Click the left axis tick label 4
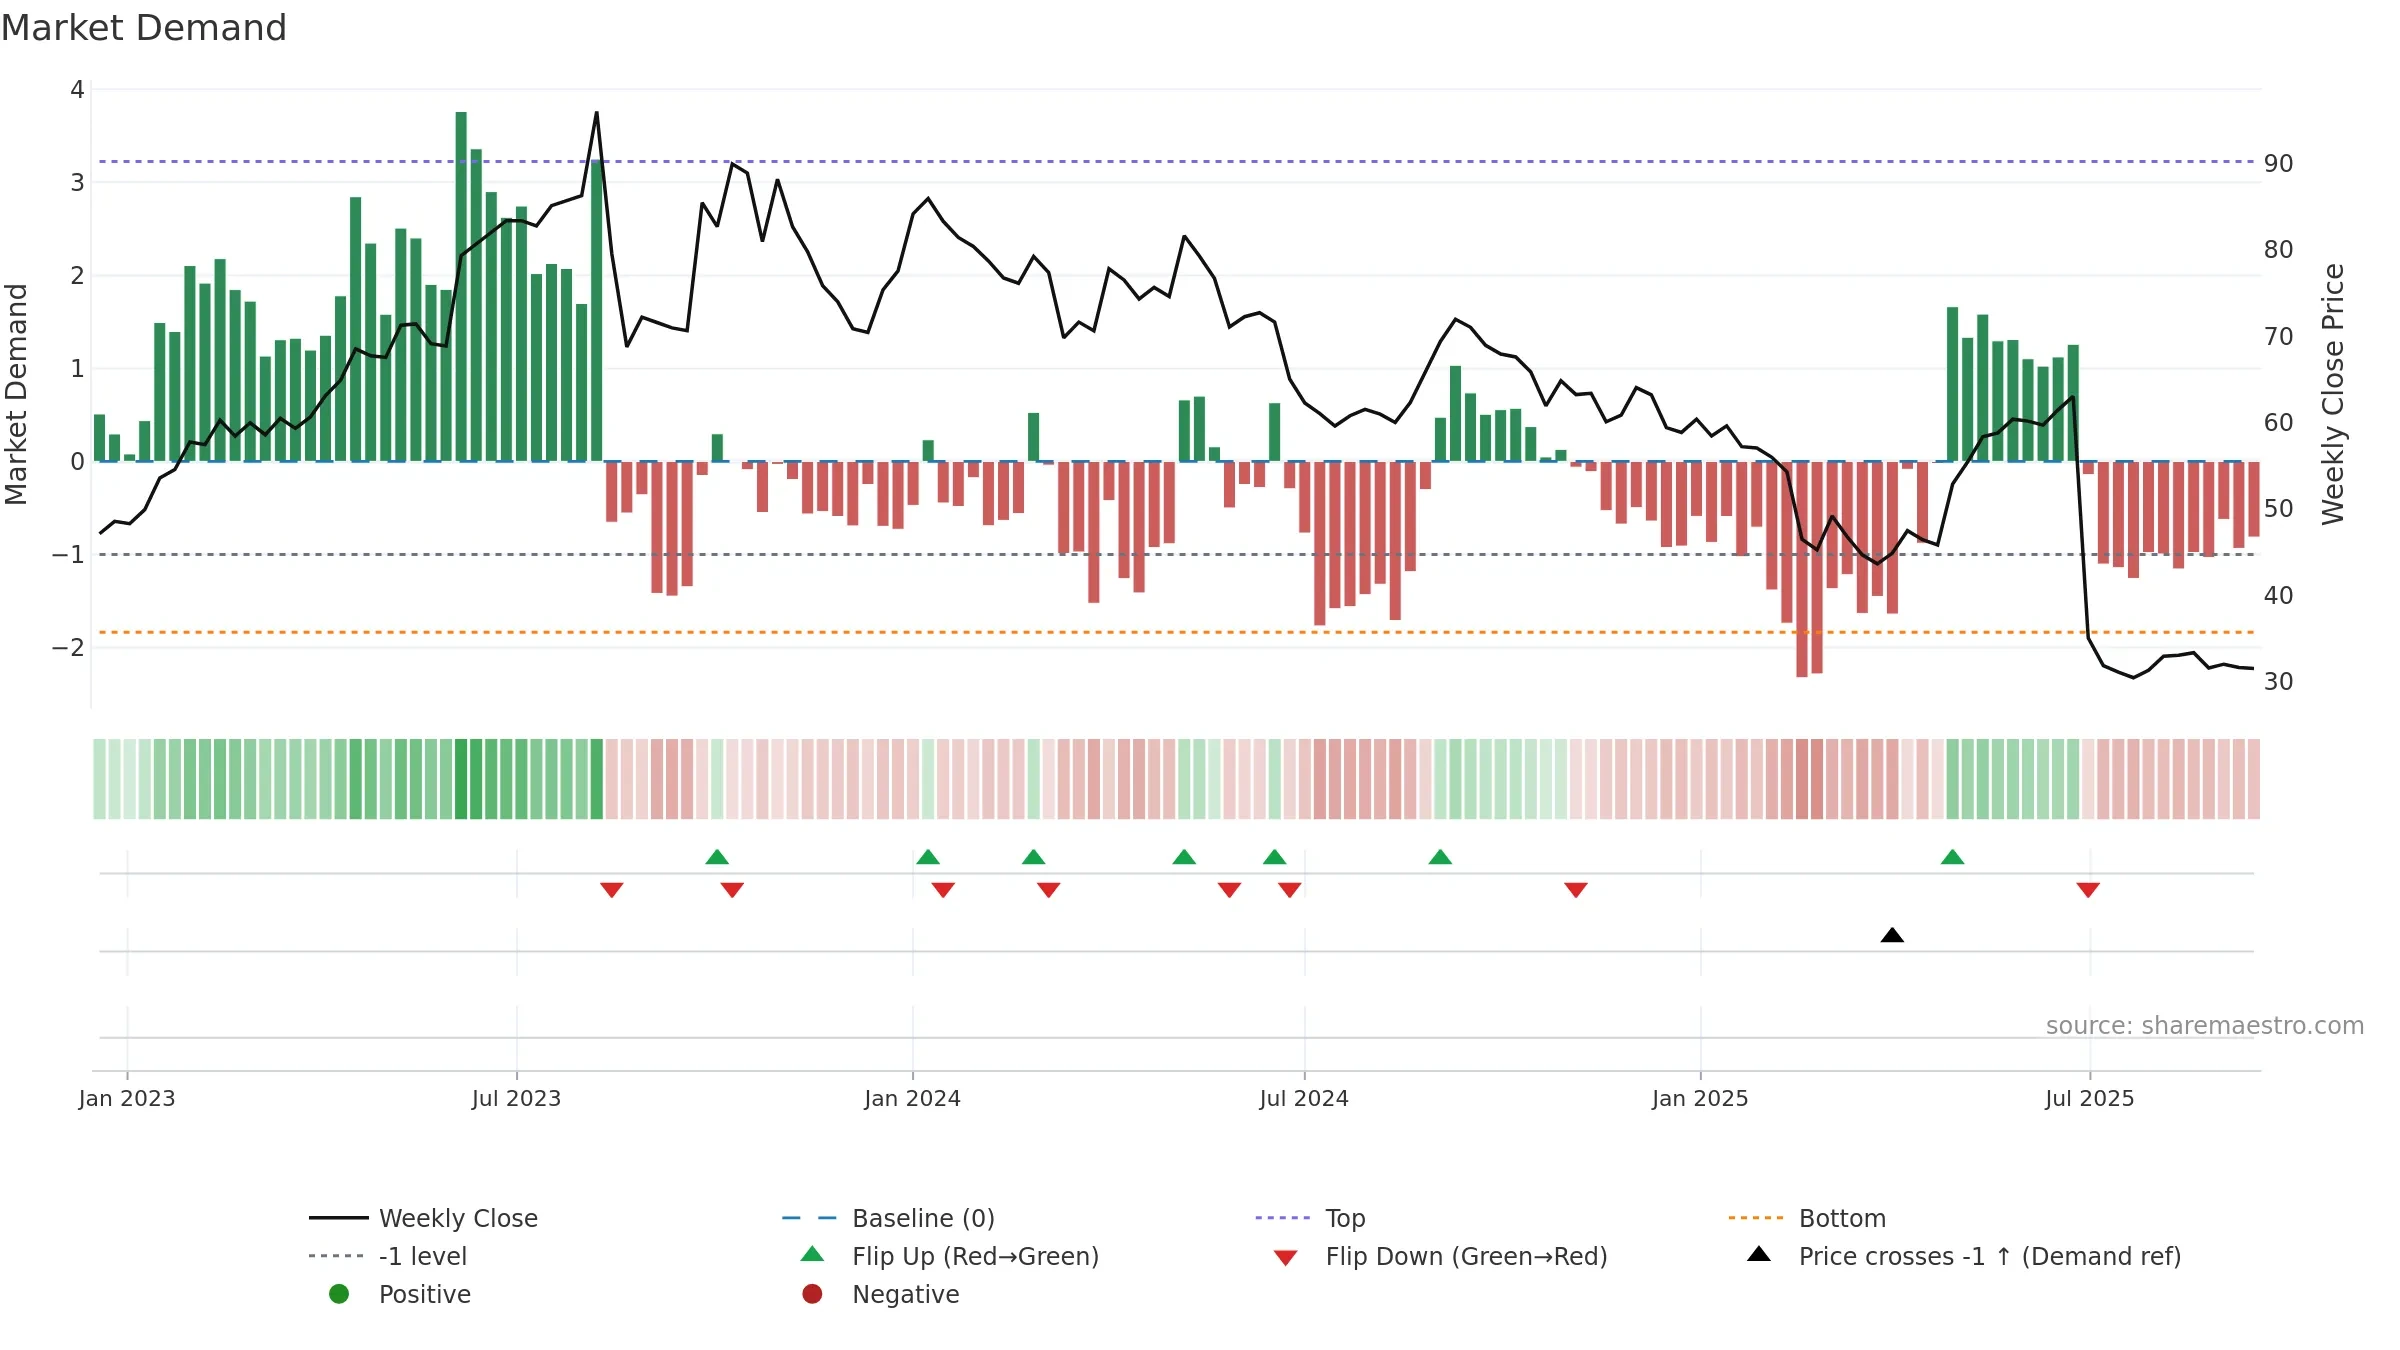2400x1350 pixels. [77, 90]
